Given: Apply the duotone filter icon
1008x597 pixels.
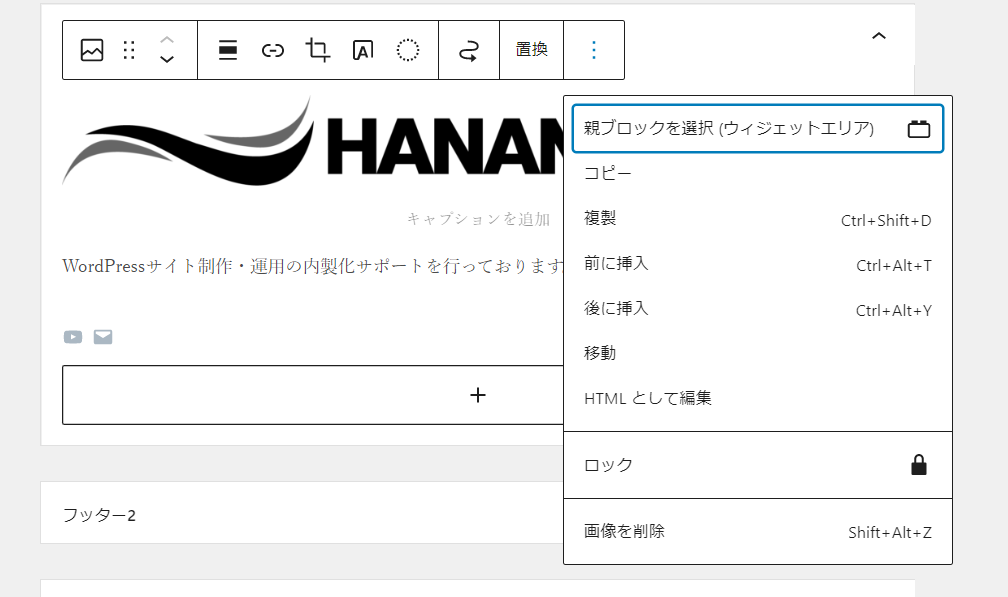Looking at the screenshot, I should (408, 50).
